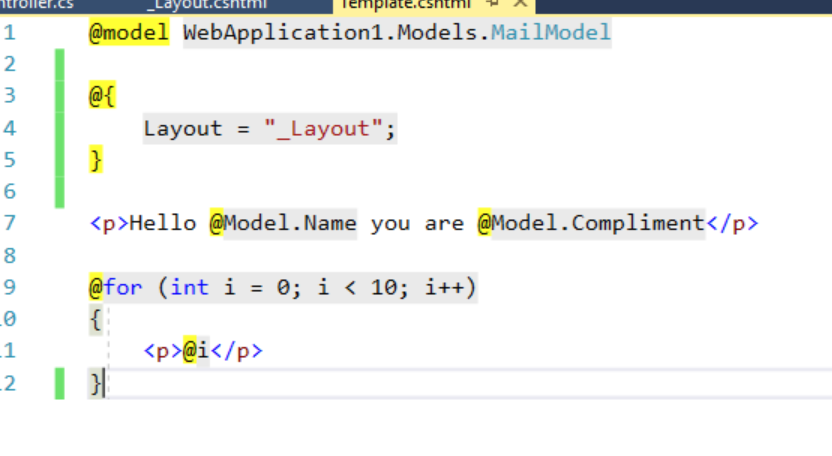The width and height of the screenshot is (832, 456).
Task: Click line number 1 in the gutter
Action: [x=10, y=32]
